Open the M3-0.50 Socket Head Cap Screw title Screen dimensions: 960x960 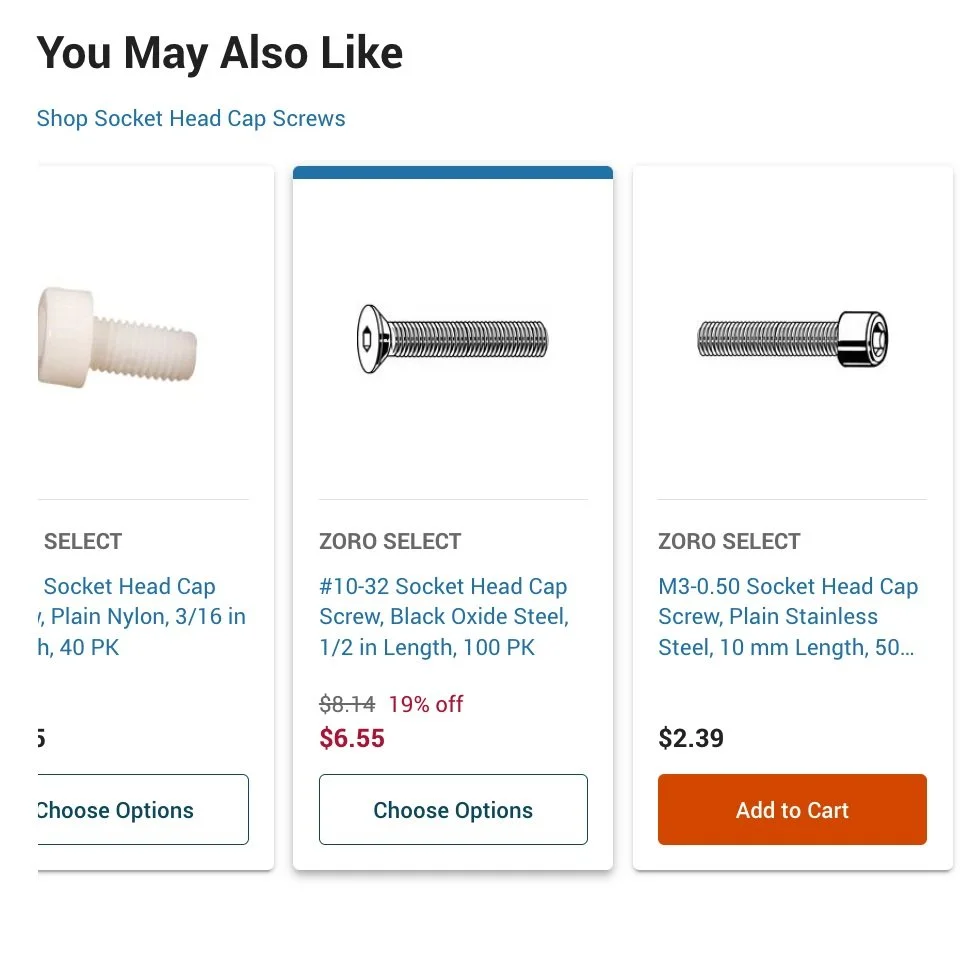pyautogui.click(x=787, y=617)
